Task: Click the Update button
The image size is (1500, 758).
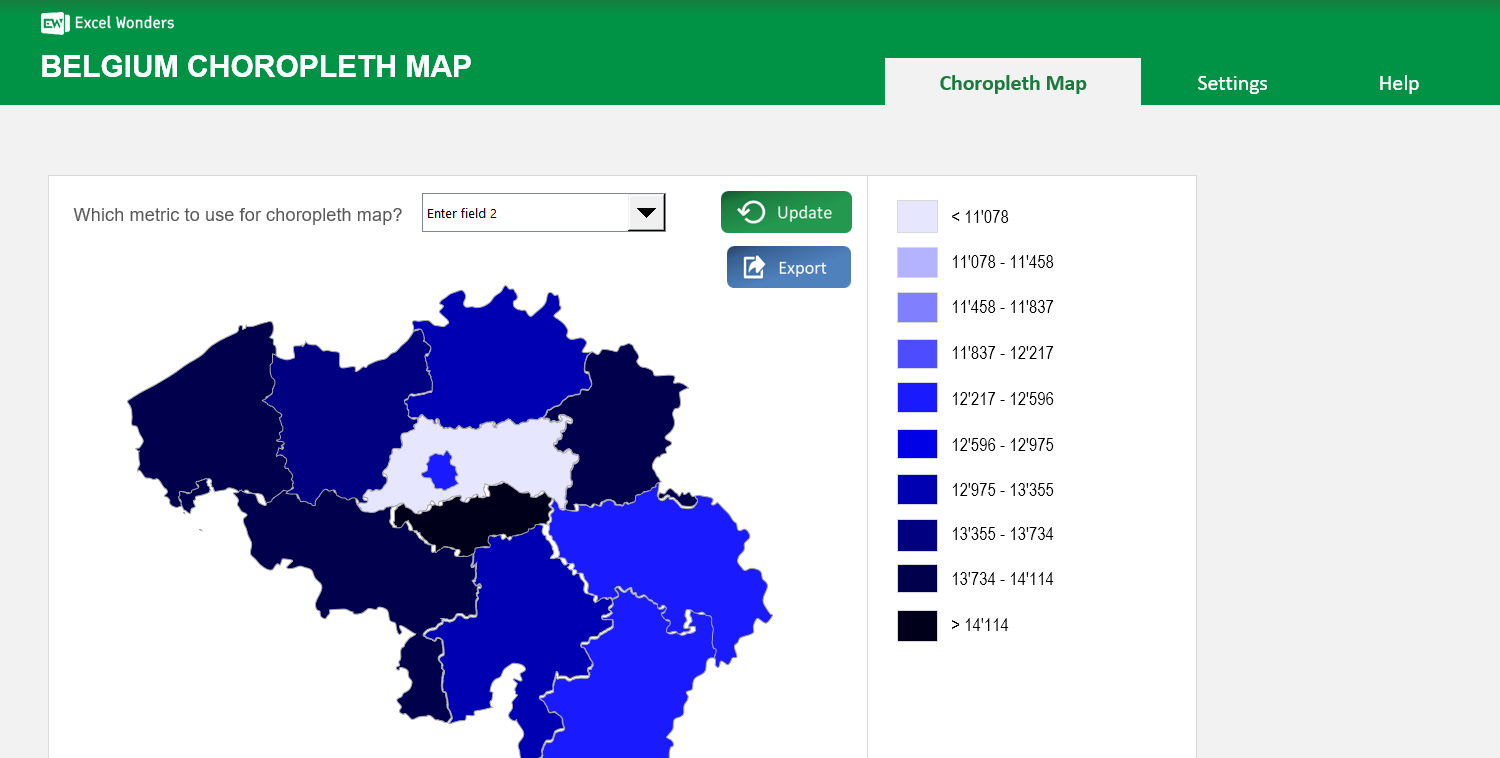Action: click(x=786, y=212)
